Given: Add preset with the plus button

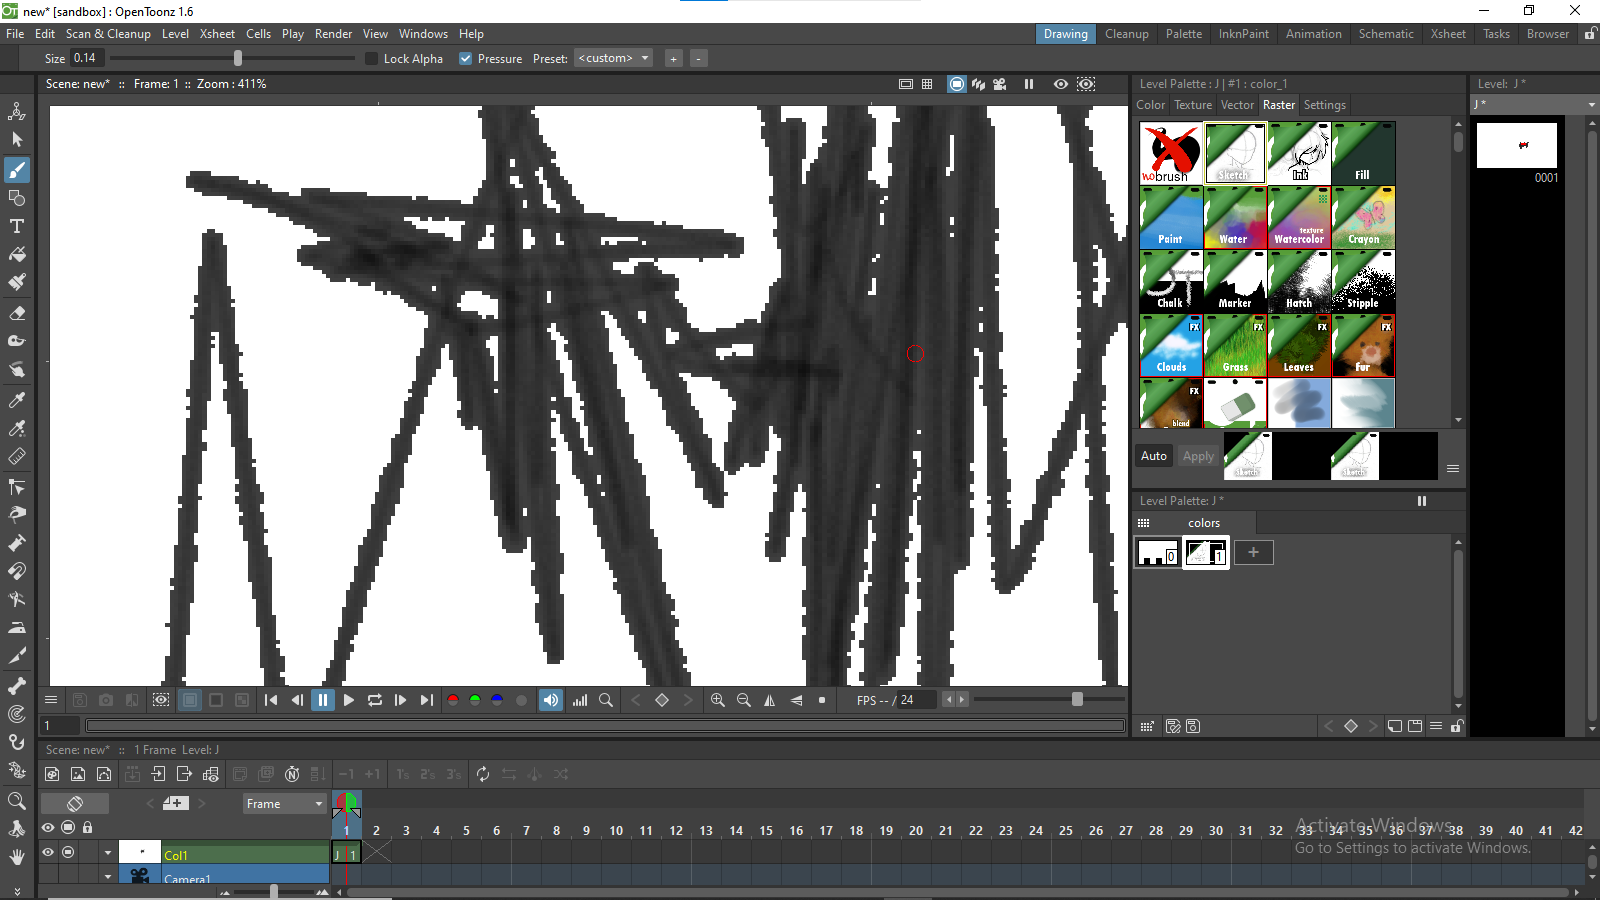Looking at the screenshot, I should pyautogui.click(x=673, y=59).
